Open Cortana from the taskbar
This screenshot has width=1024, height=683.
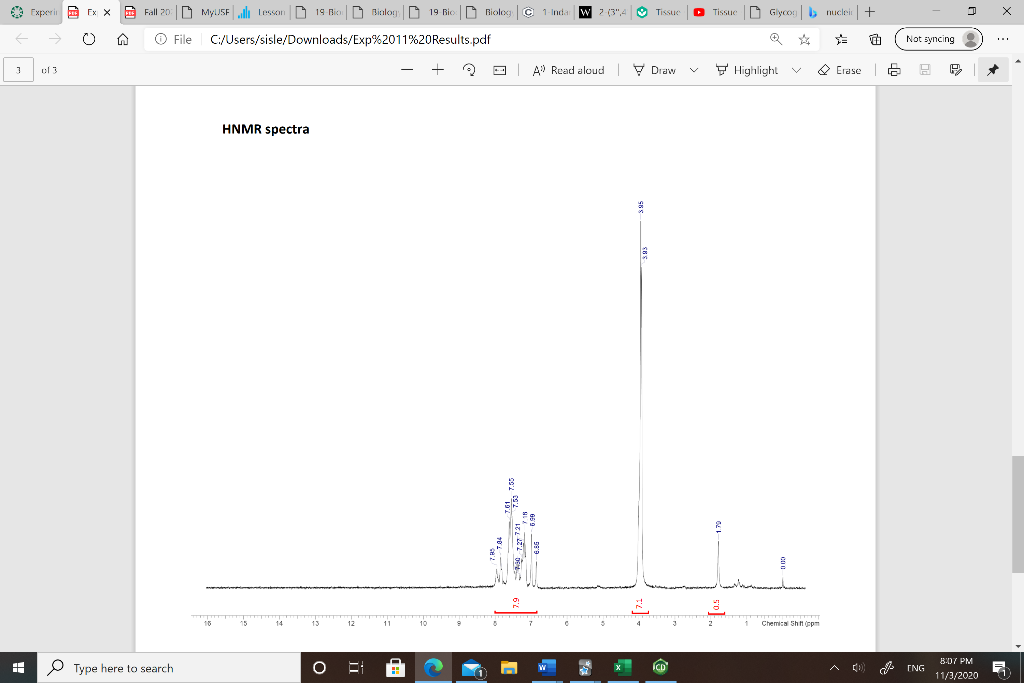tap(319, 667)
